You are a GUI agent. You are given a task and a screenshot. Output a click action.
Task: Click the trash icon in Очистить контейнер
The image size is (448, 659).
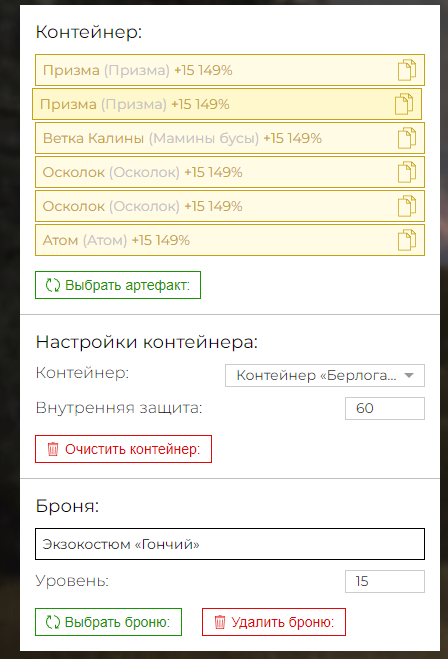(53, 449)
